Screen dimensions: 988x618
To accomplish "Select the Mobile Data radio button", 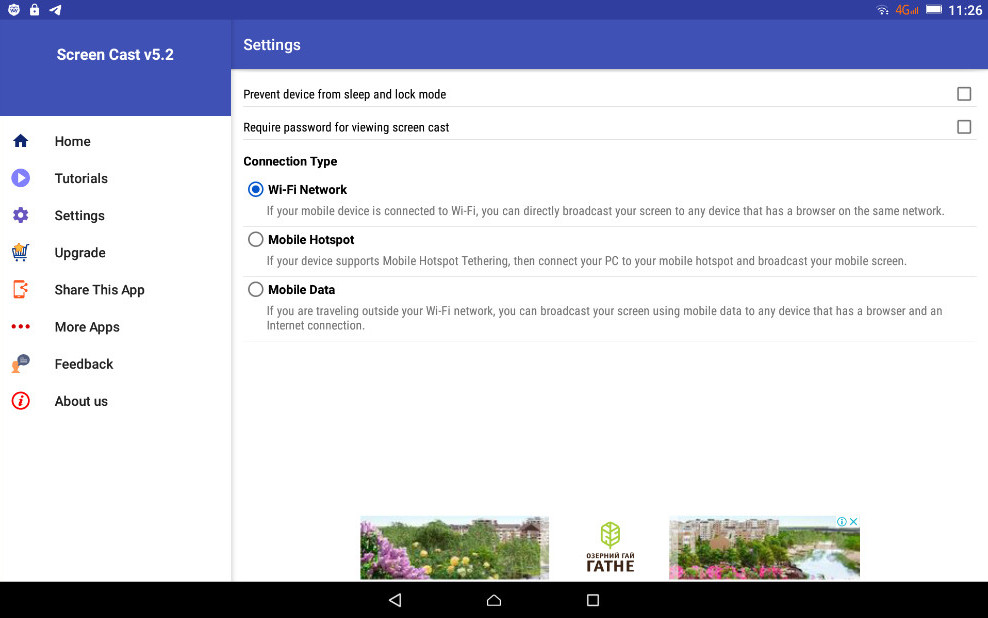I will (x=255, y=289).
